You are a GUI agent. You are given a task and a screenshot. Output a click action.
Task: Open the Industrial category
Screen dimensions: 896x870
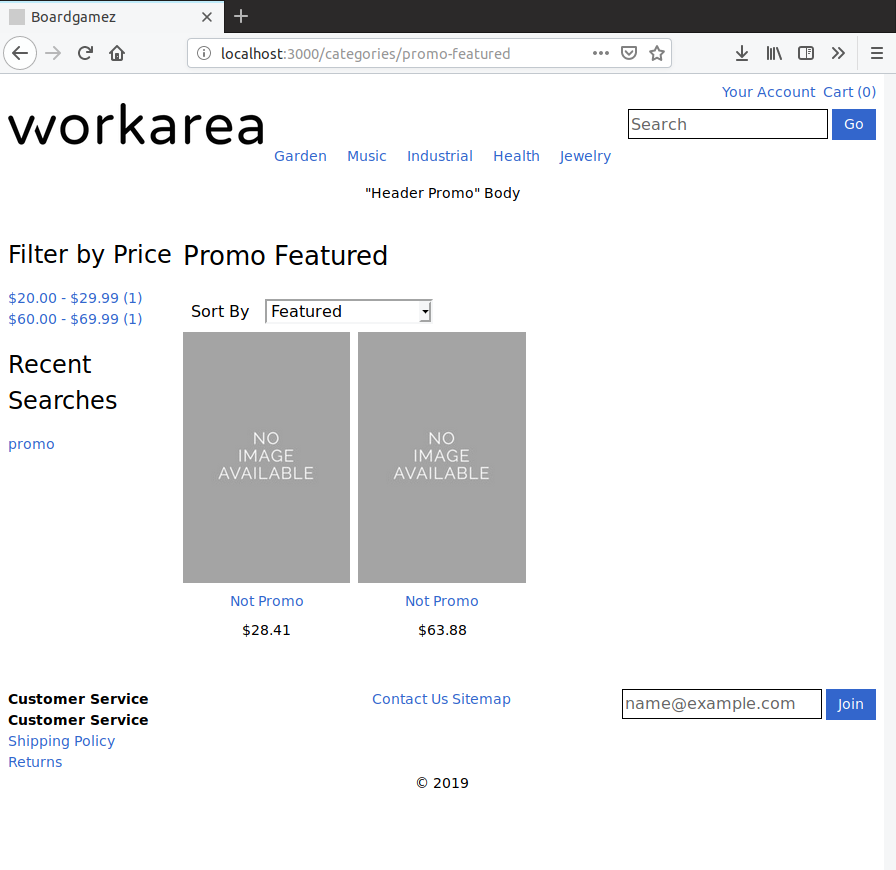pyautogui.click(x=439, y=156)
